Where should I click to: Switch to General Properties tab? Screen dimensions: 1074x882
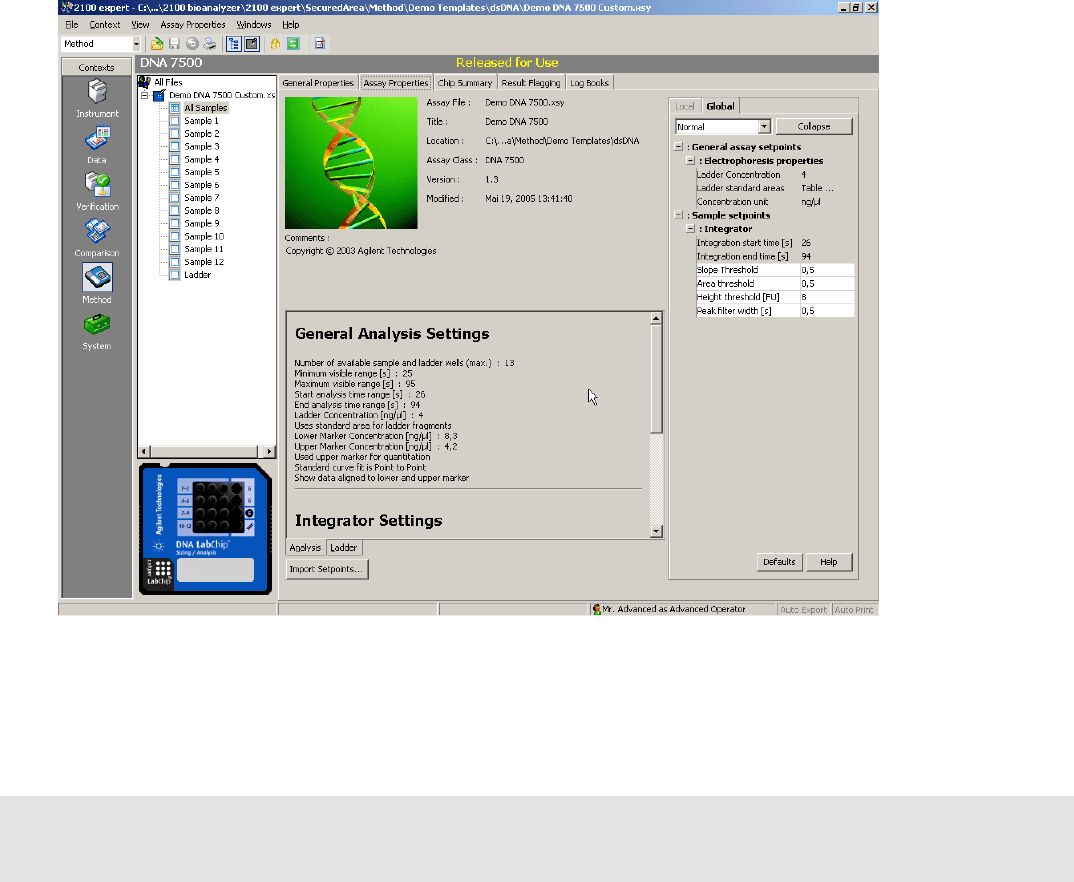click(318, 83)
